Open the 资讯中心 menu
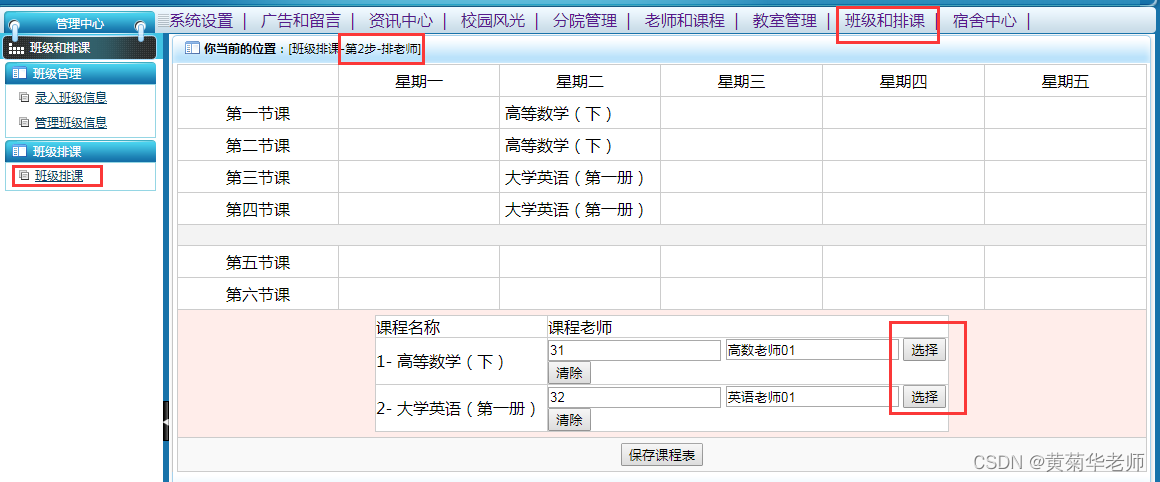Screen dimensions: 1160x482 tap(400, 21)
